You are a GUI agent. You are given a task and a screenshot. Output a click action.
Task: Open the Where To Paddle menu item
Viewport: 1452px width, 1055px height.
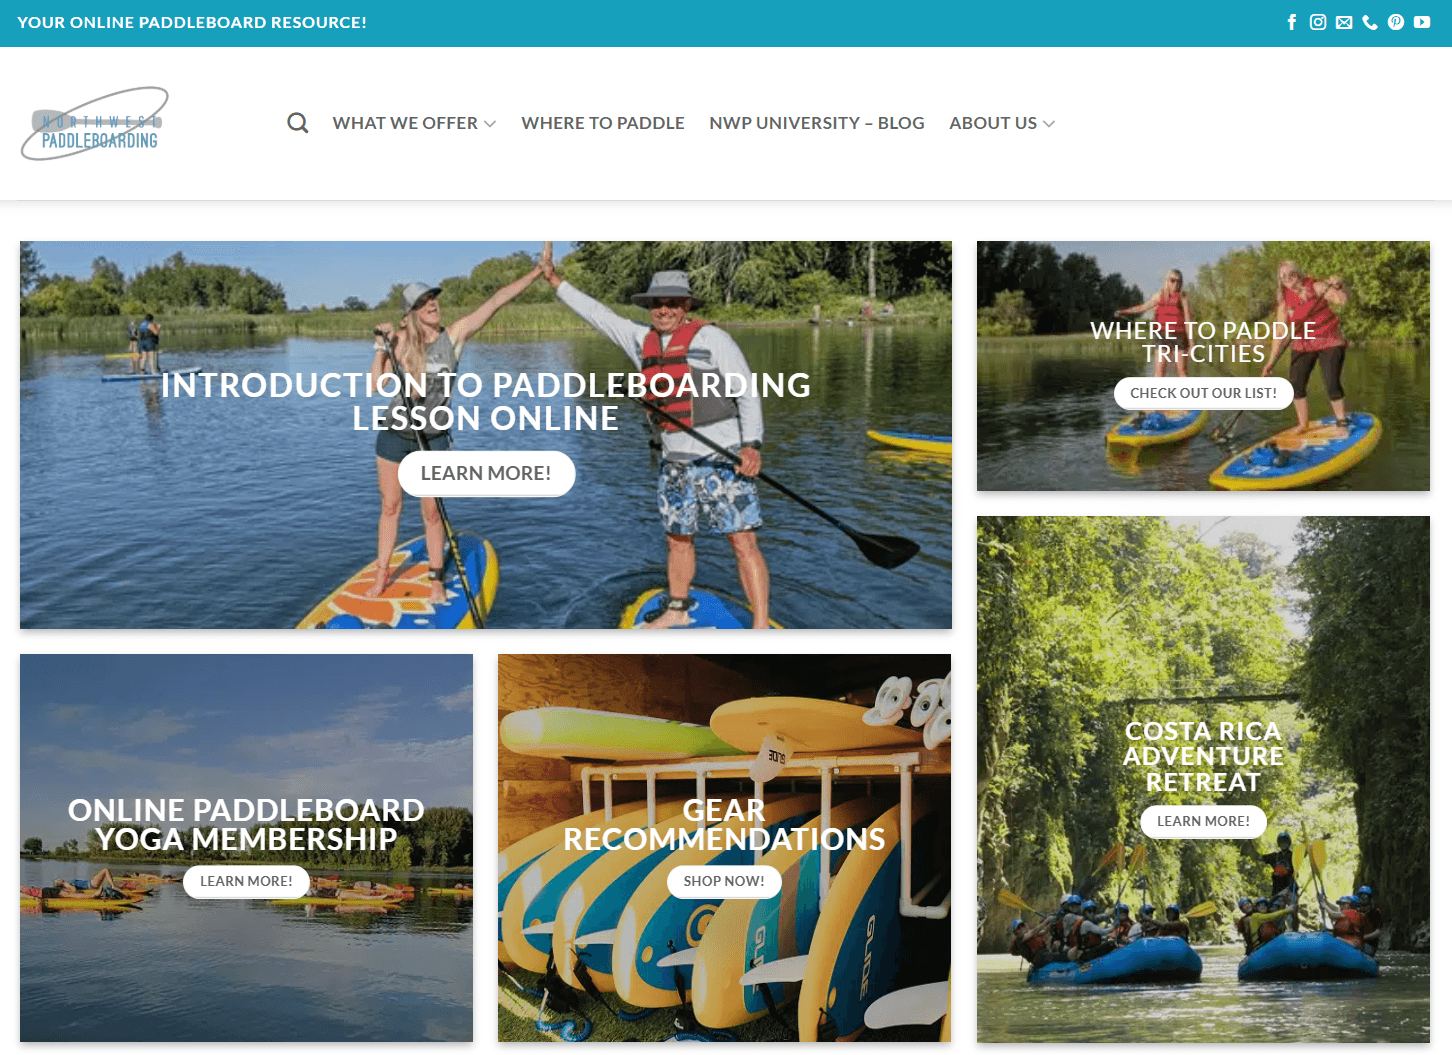click(603, 123)
